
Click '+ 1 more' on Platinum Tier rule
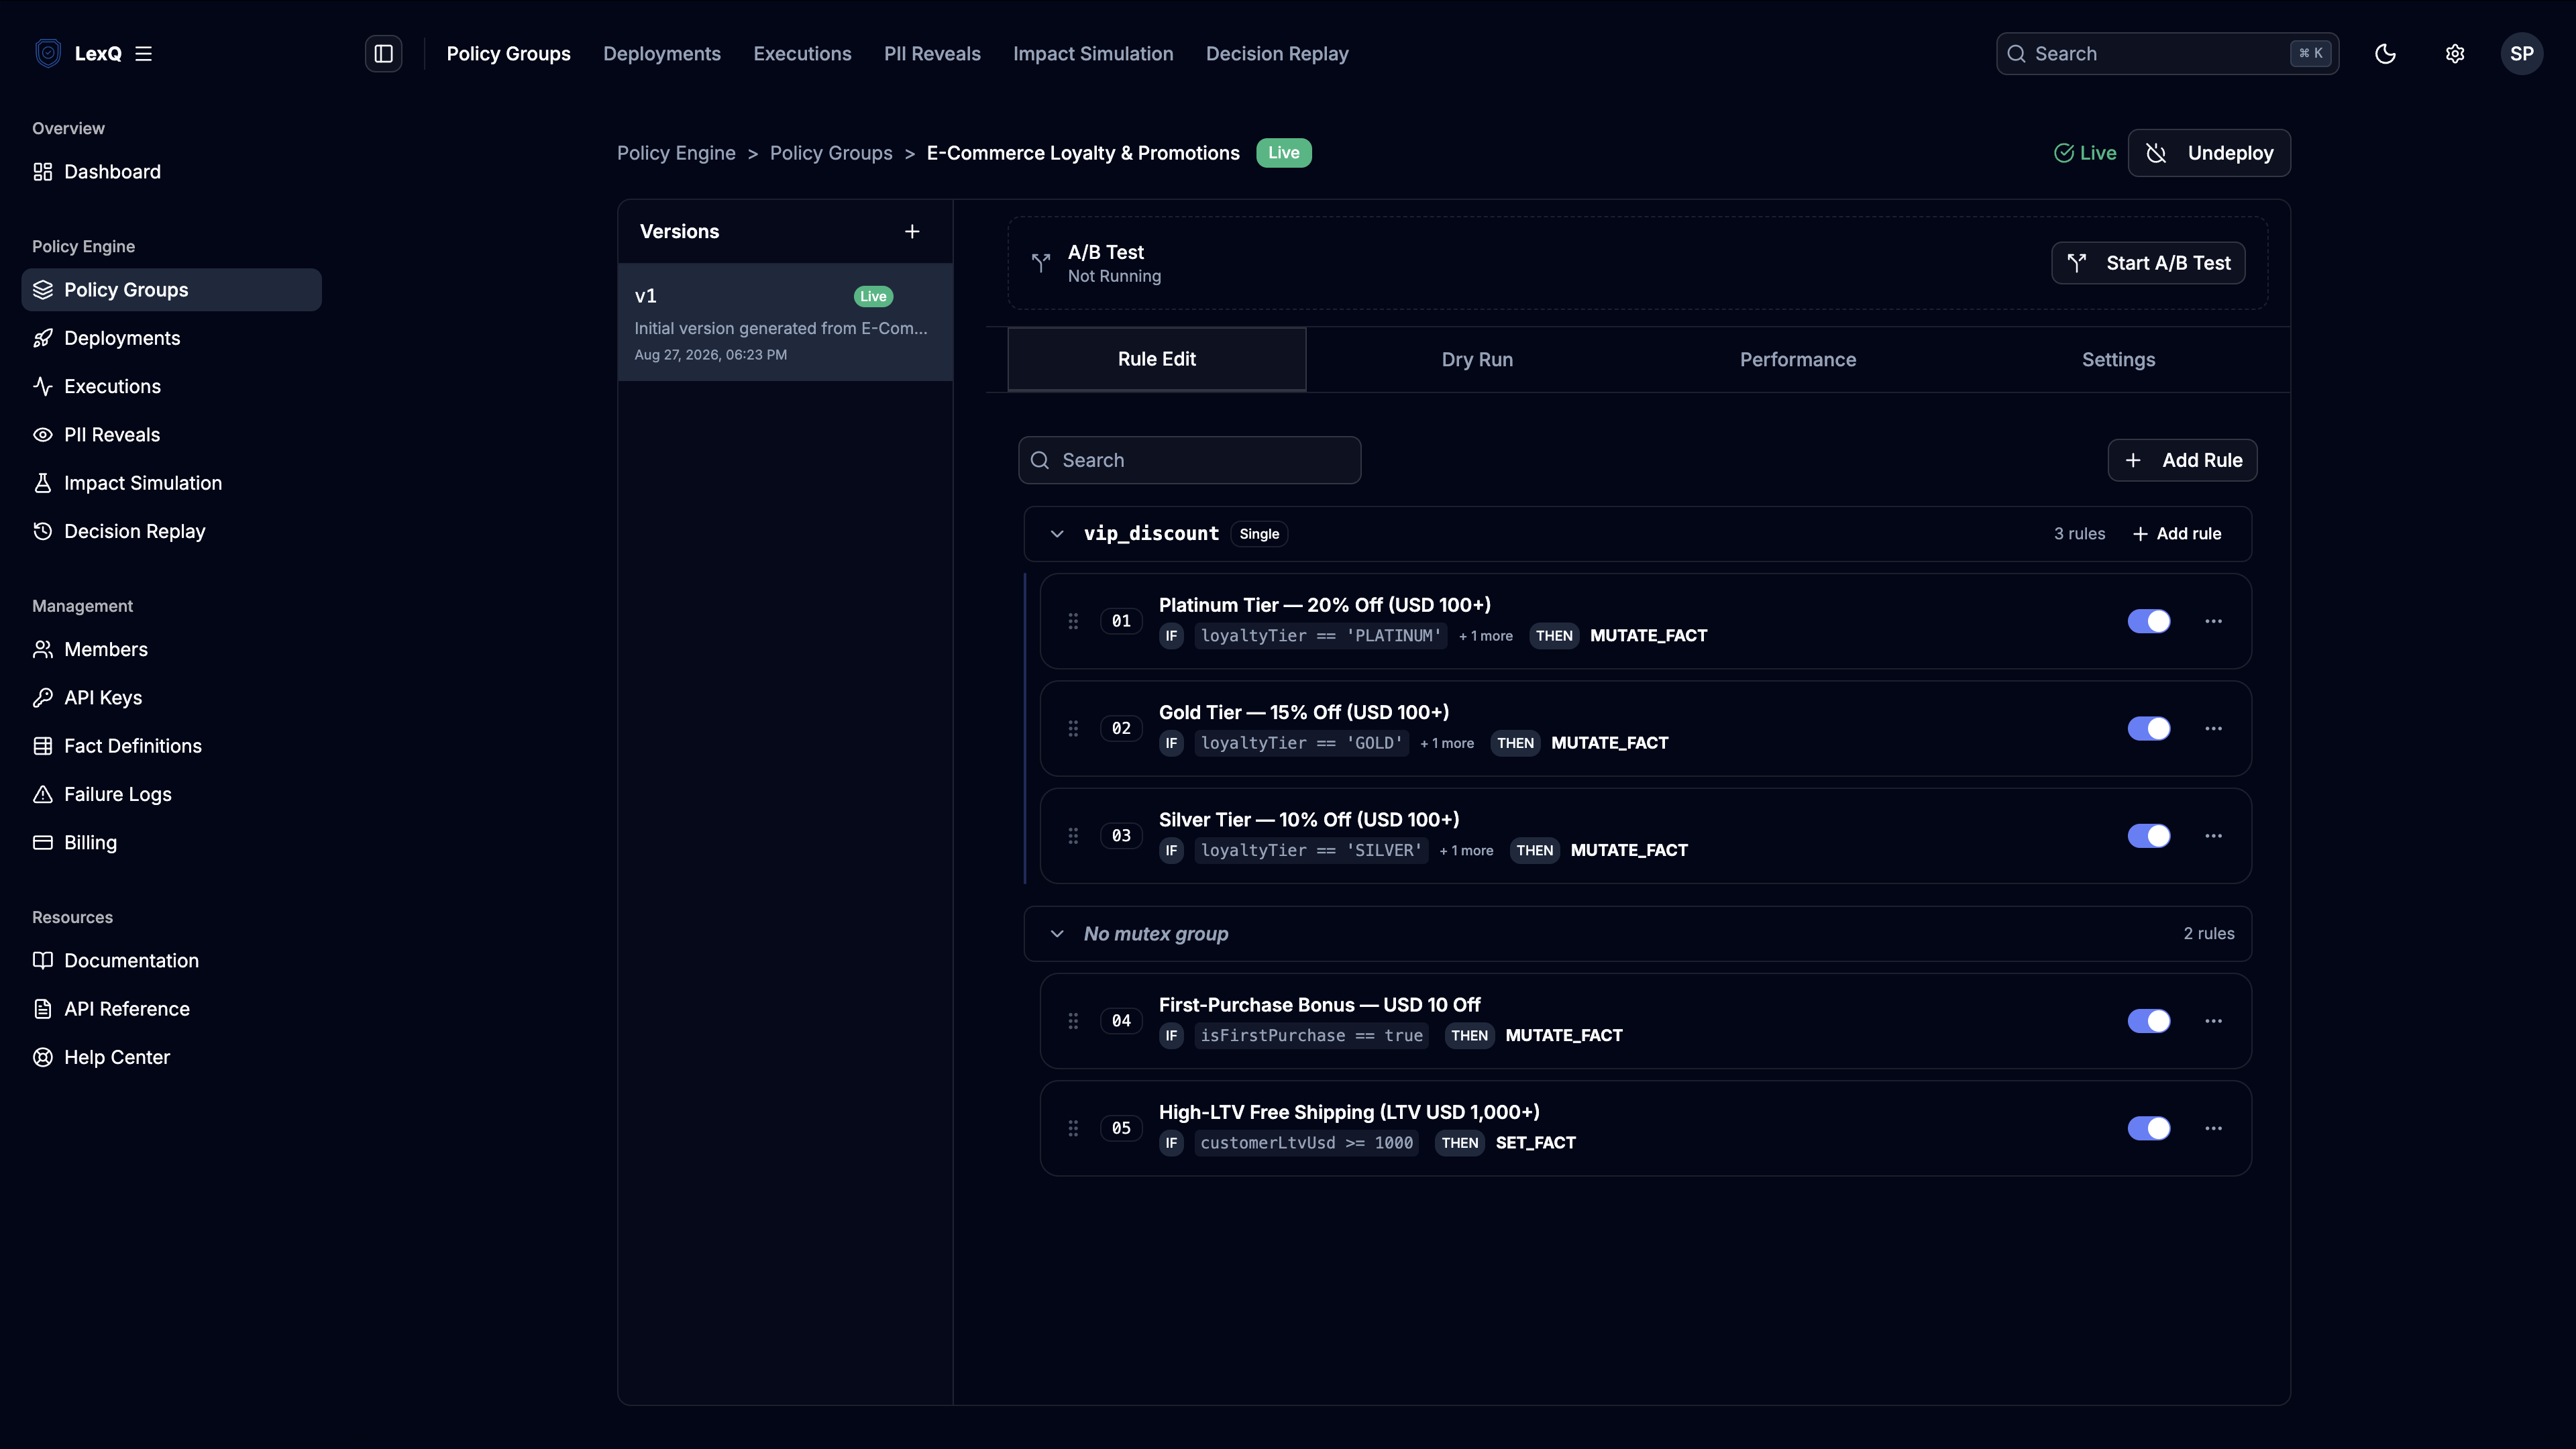tap(1485, 636)
